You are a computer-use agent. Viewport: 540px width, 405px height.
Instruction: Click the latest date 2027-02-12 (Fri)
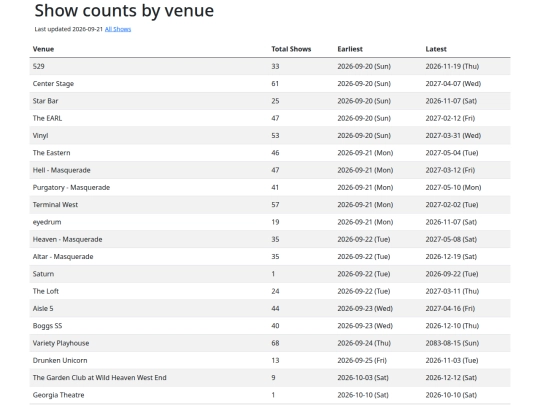click(x=450, y=118)
